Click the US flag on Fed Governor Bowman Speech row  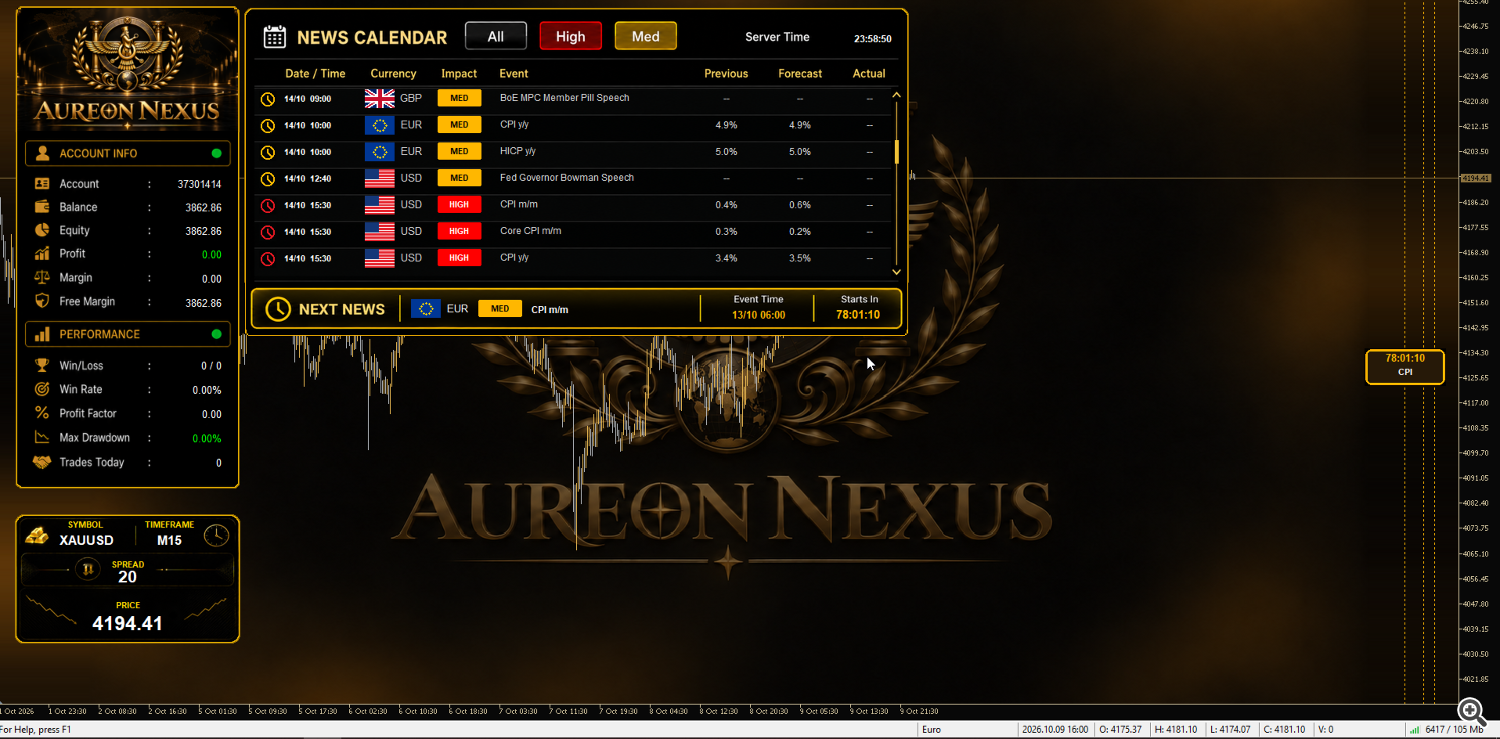(x=380, y=178)
